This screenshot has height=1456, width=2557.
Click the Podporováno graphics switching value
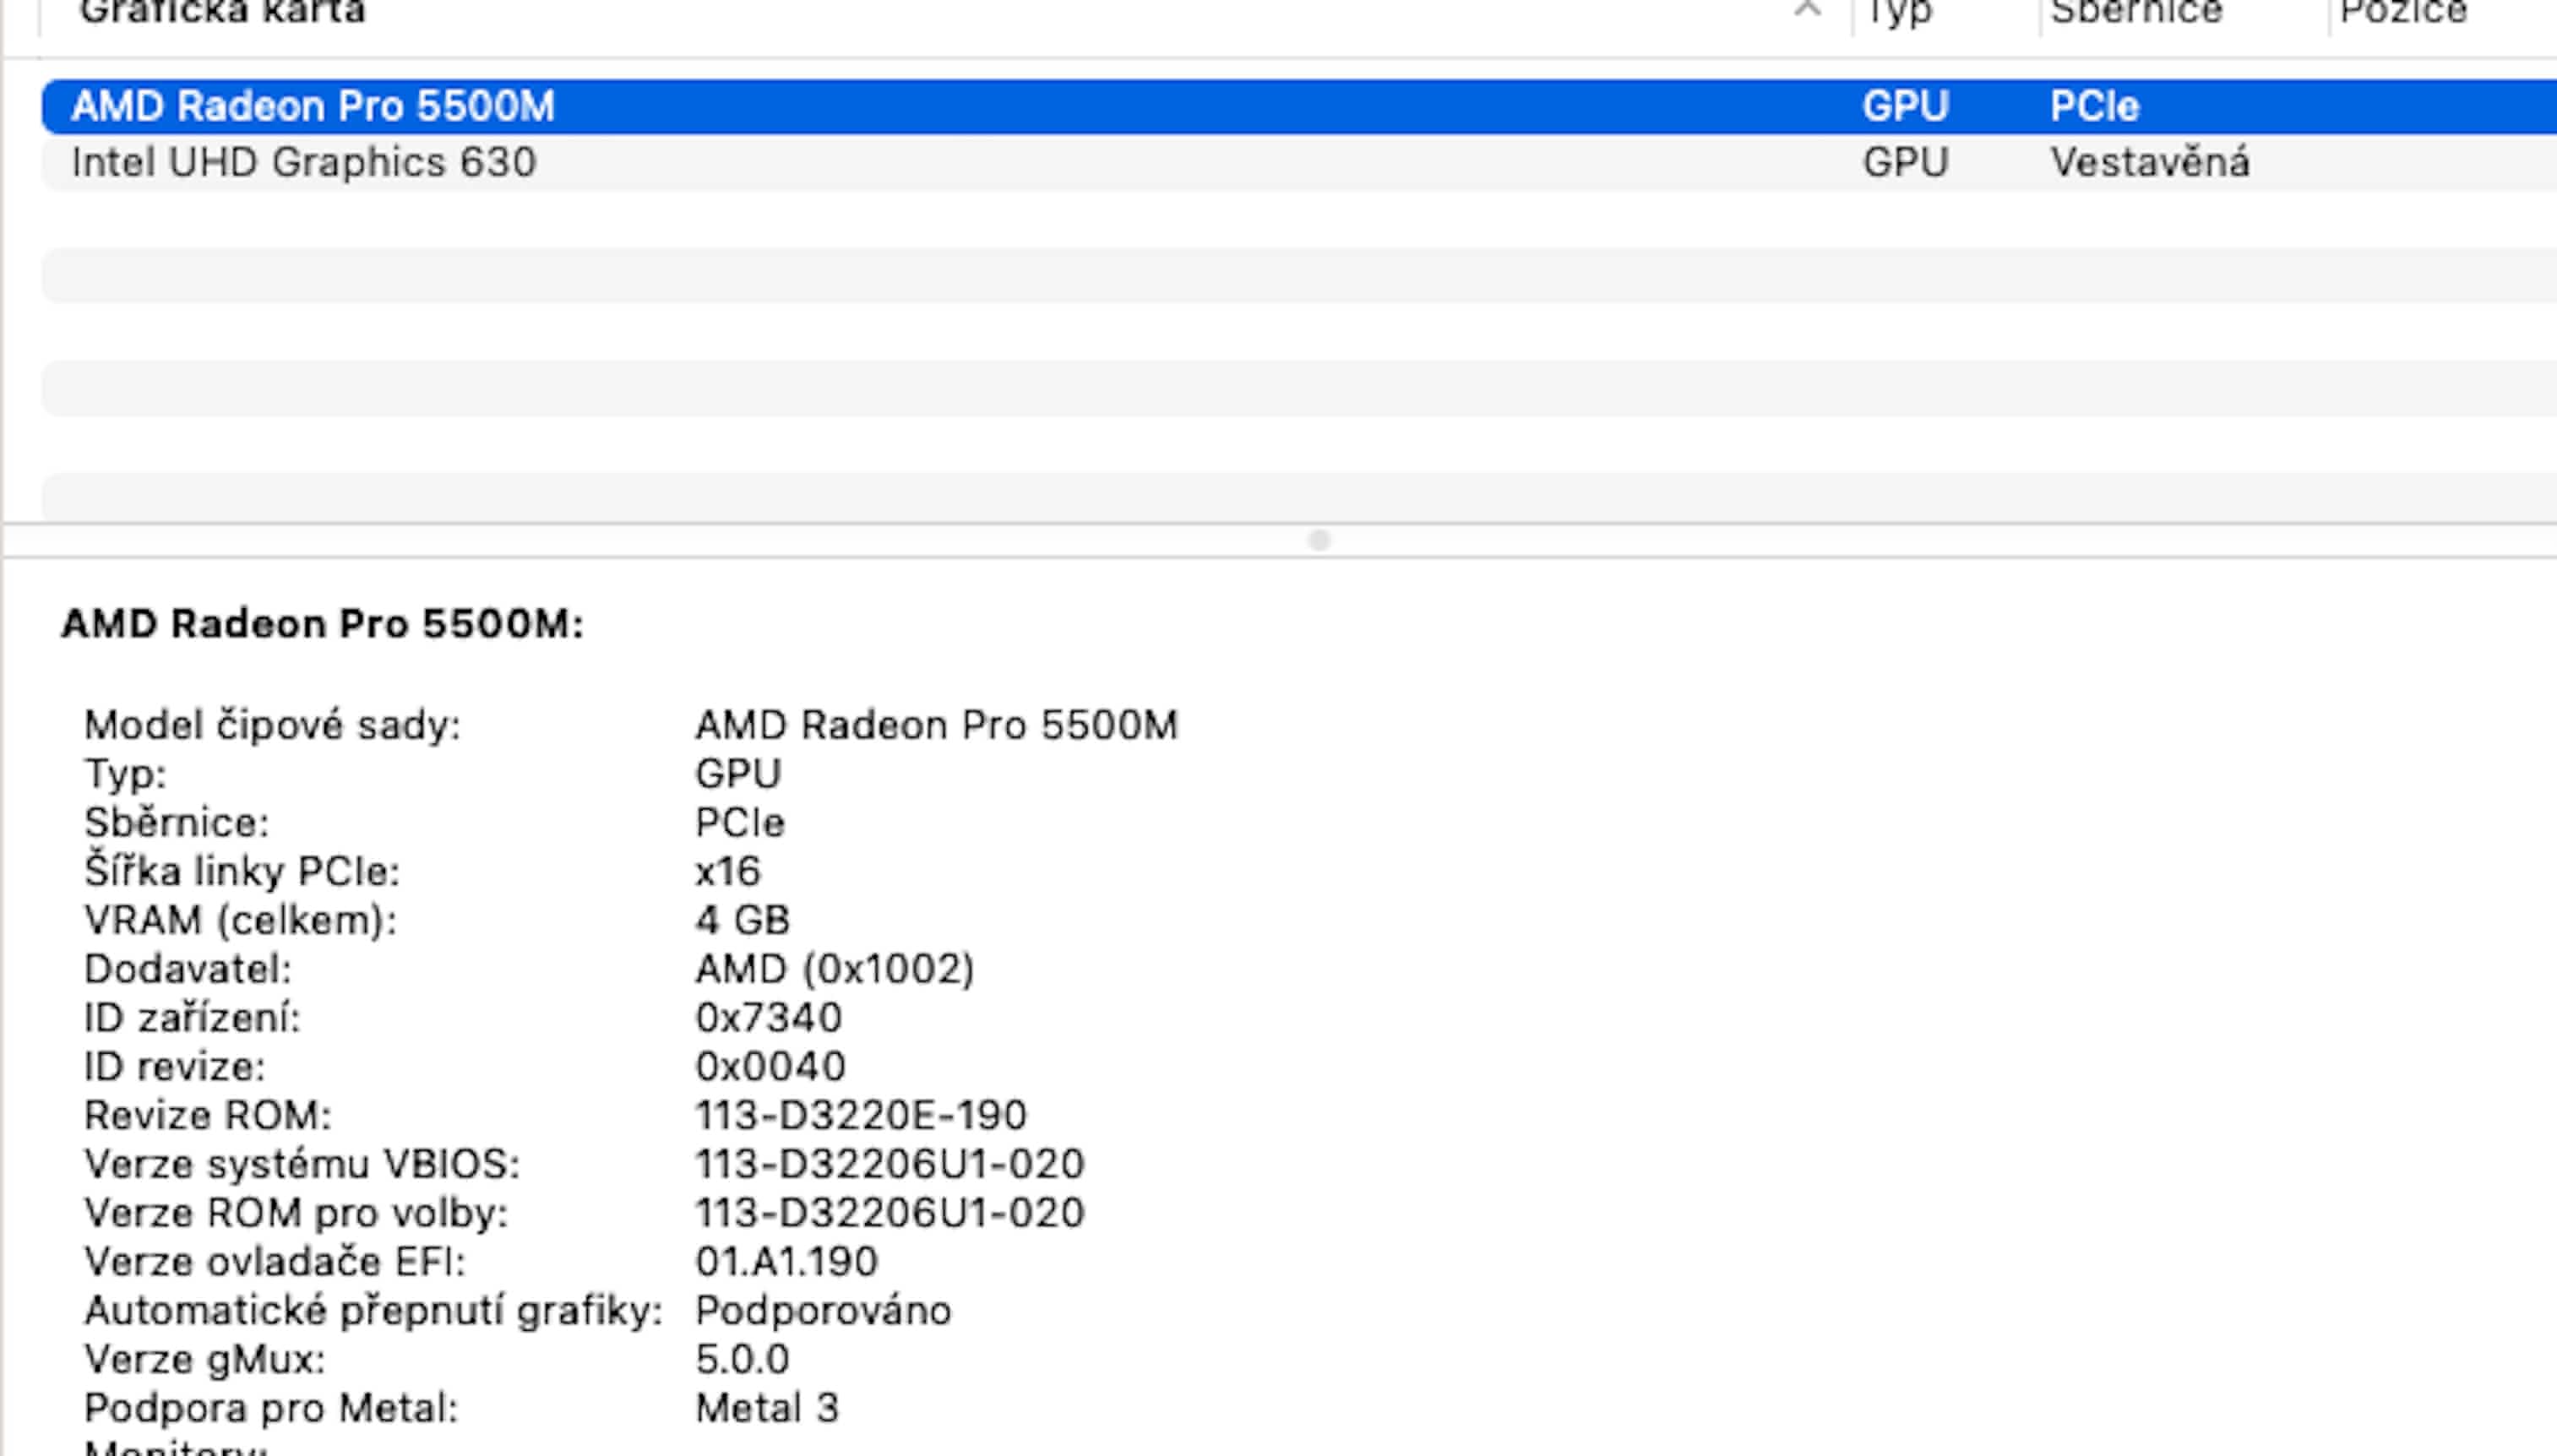[x=822, y=1310]
